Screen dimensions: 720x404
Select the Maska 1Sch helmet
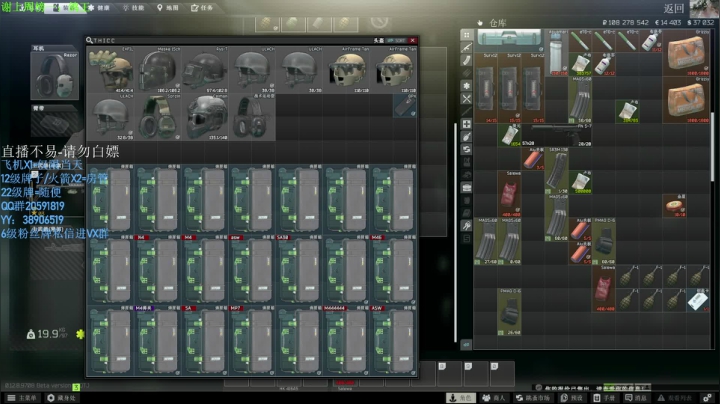coord(158,70)
